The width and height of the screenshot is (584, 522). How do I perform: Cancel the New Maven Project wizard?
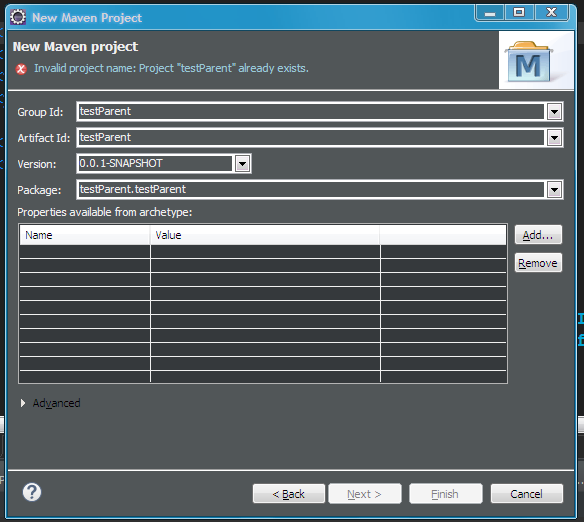527,494
